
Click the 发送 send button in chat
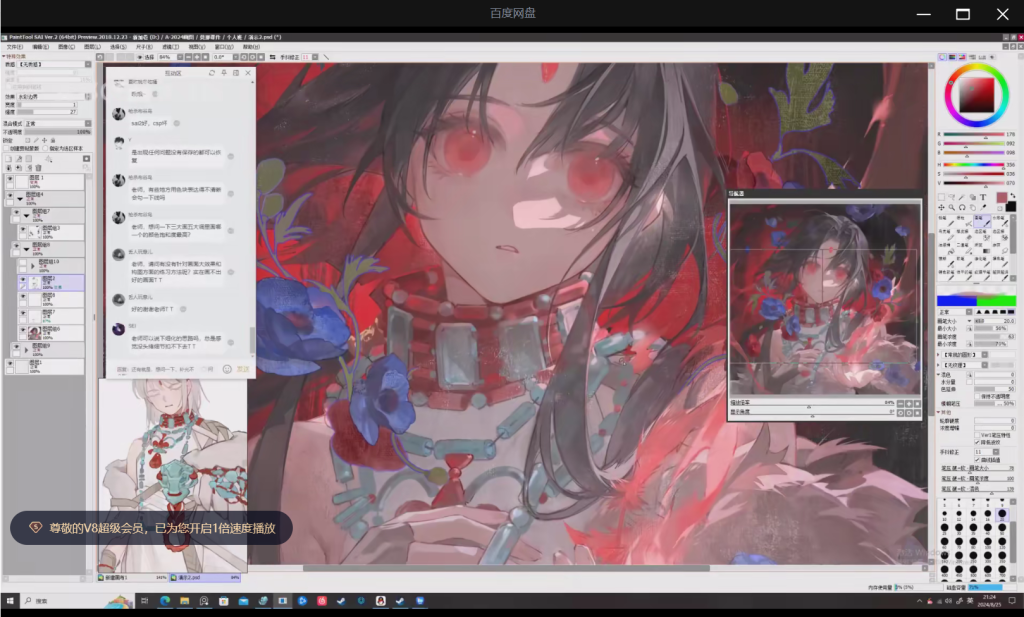coord(243,369)
